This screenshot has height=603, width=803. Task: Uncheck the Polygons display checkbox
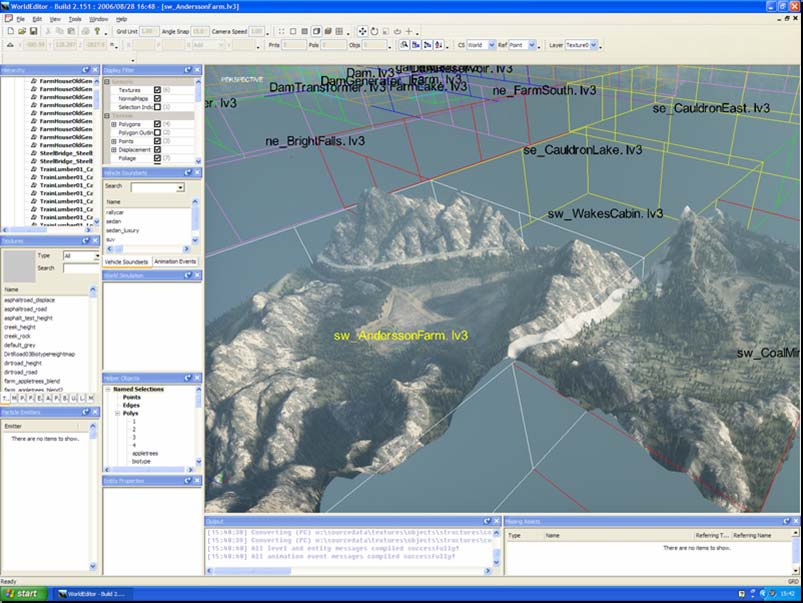pyautogui.click(x=157, y=124)
